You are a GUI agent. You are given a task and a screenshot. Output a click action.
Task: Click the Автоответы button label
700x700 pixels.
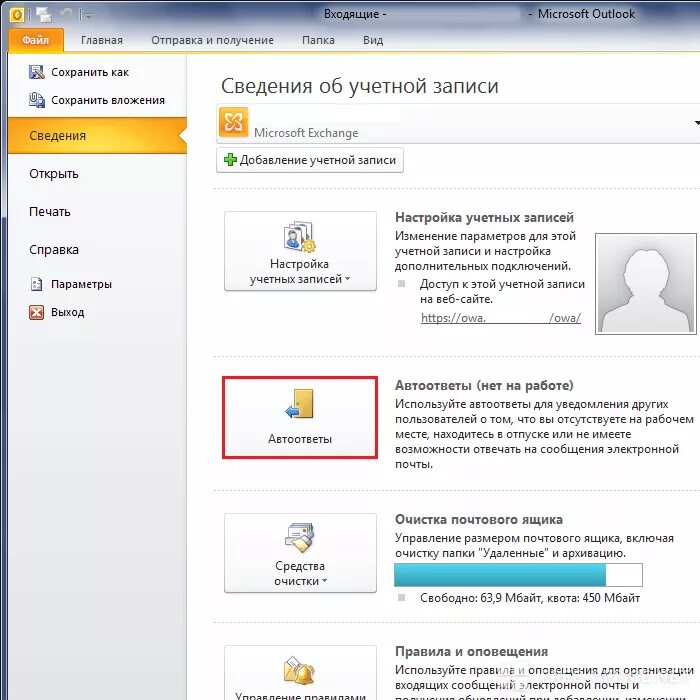point(300,439)
